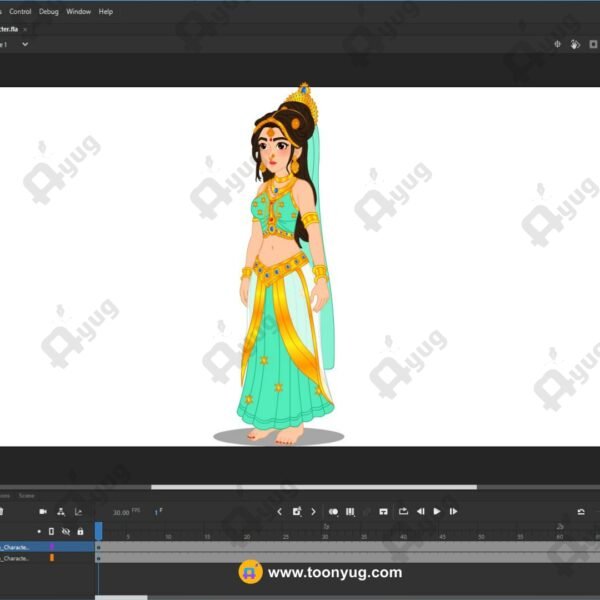This screenshot has width=600, height=600.
Task: Open the Control menu
Action: click(x=20, y=11)
